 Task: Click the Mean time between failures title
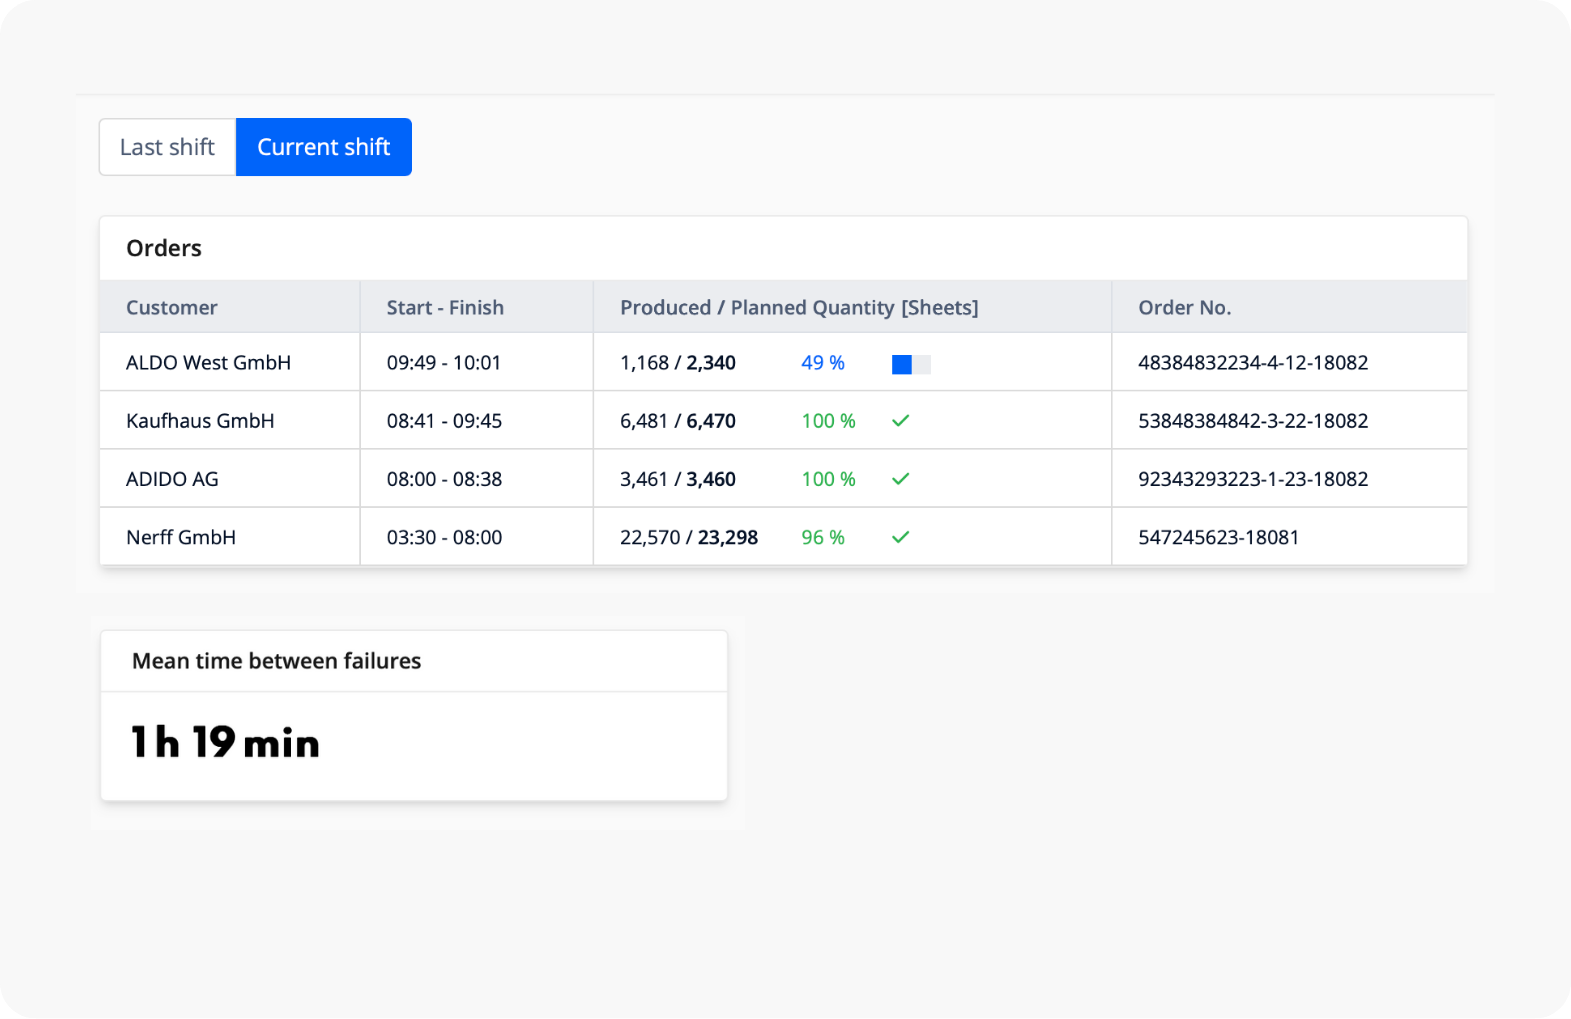(x=276, y=661)
